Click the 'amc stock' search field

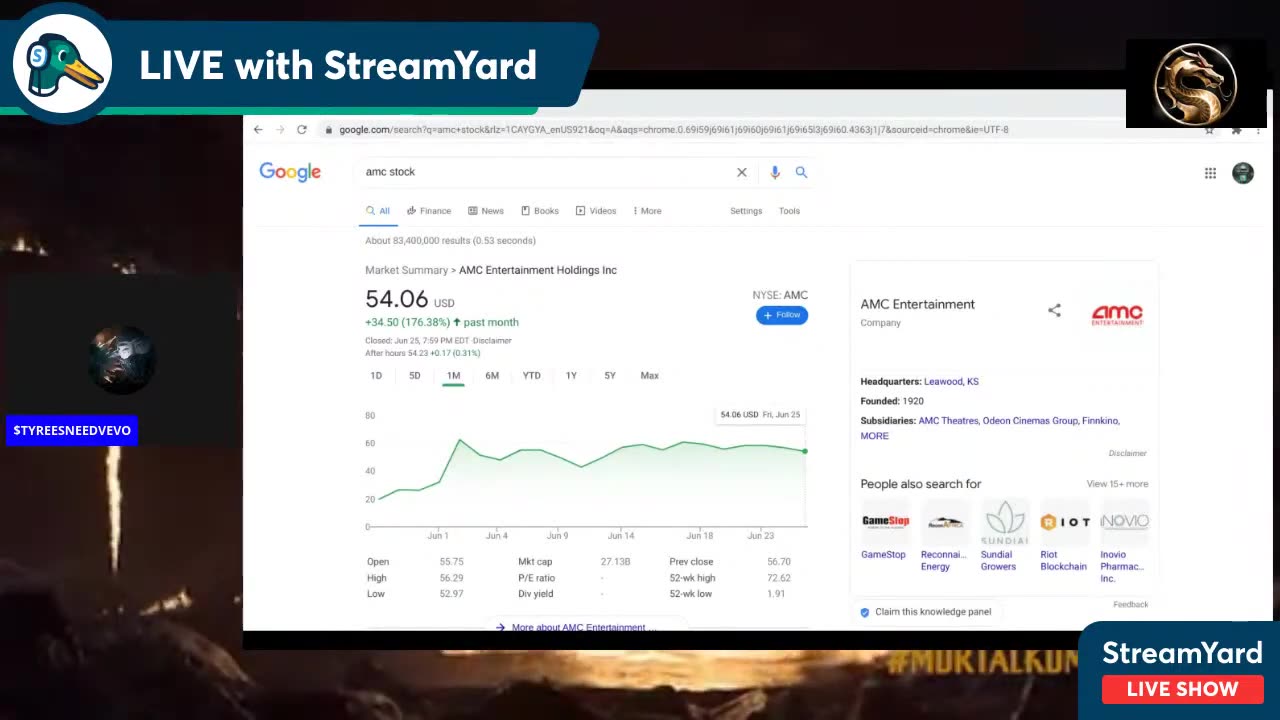(x=545, y=172)
